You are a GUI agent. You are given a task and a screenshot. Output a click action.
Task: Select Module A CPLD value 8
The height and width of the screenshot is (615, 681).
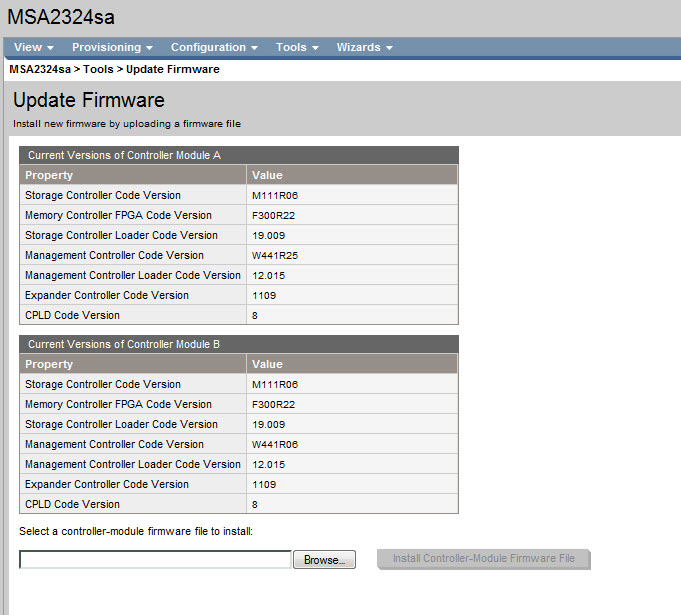tap(255, 315)
